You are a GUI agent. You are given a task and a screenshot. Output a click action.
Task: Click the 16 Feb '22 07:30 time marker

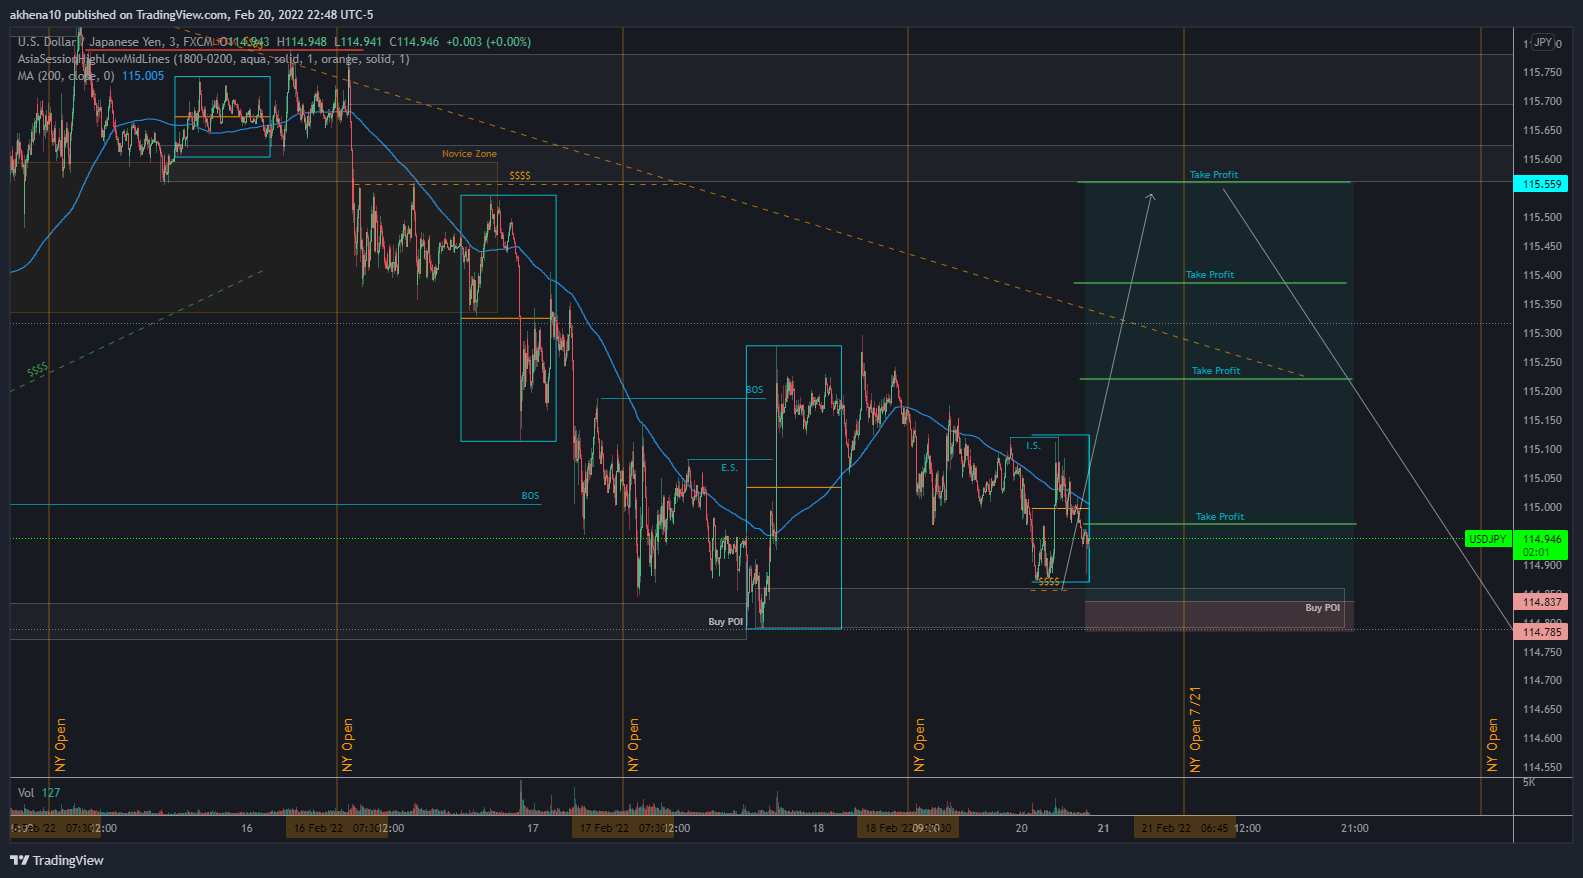[336, 828]
